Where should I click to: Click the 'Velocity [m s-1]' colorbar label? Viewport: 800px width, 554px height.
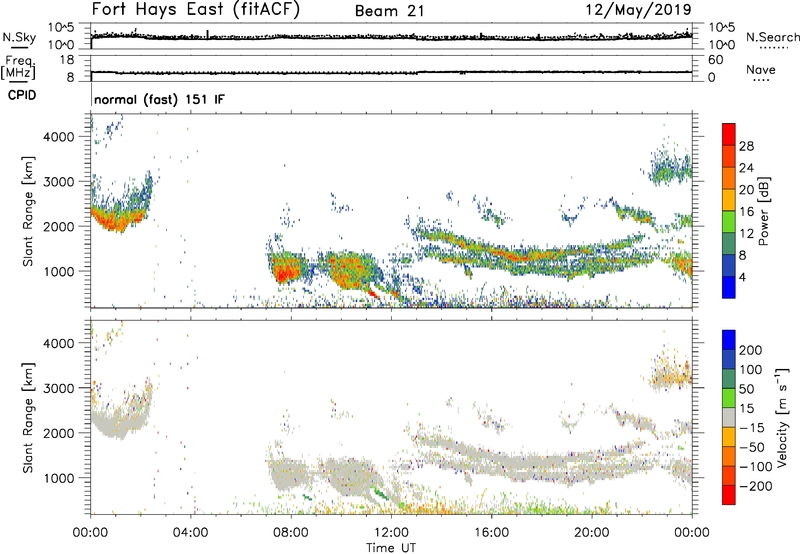[782, 417]
